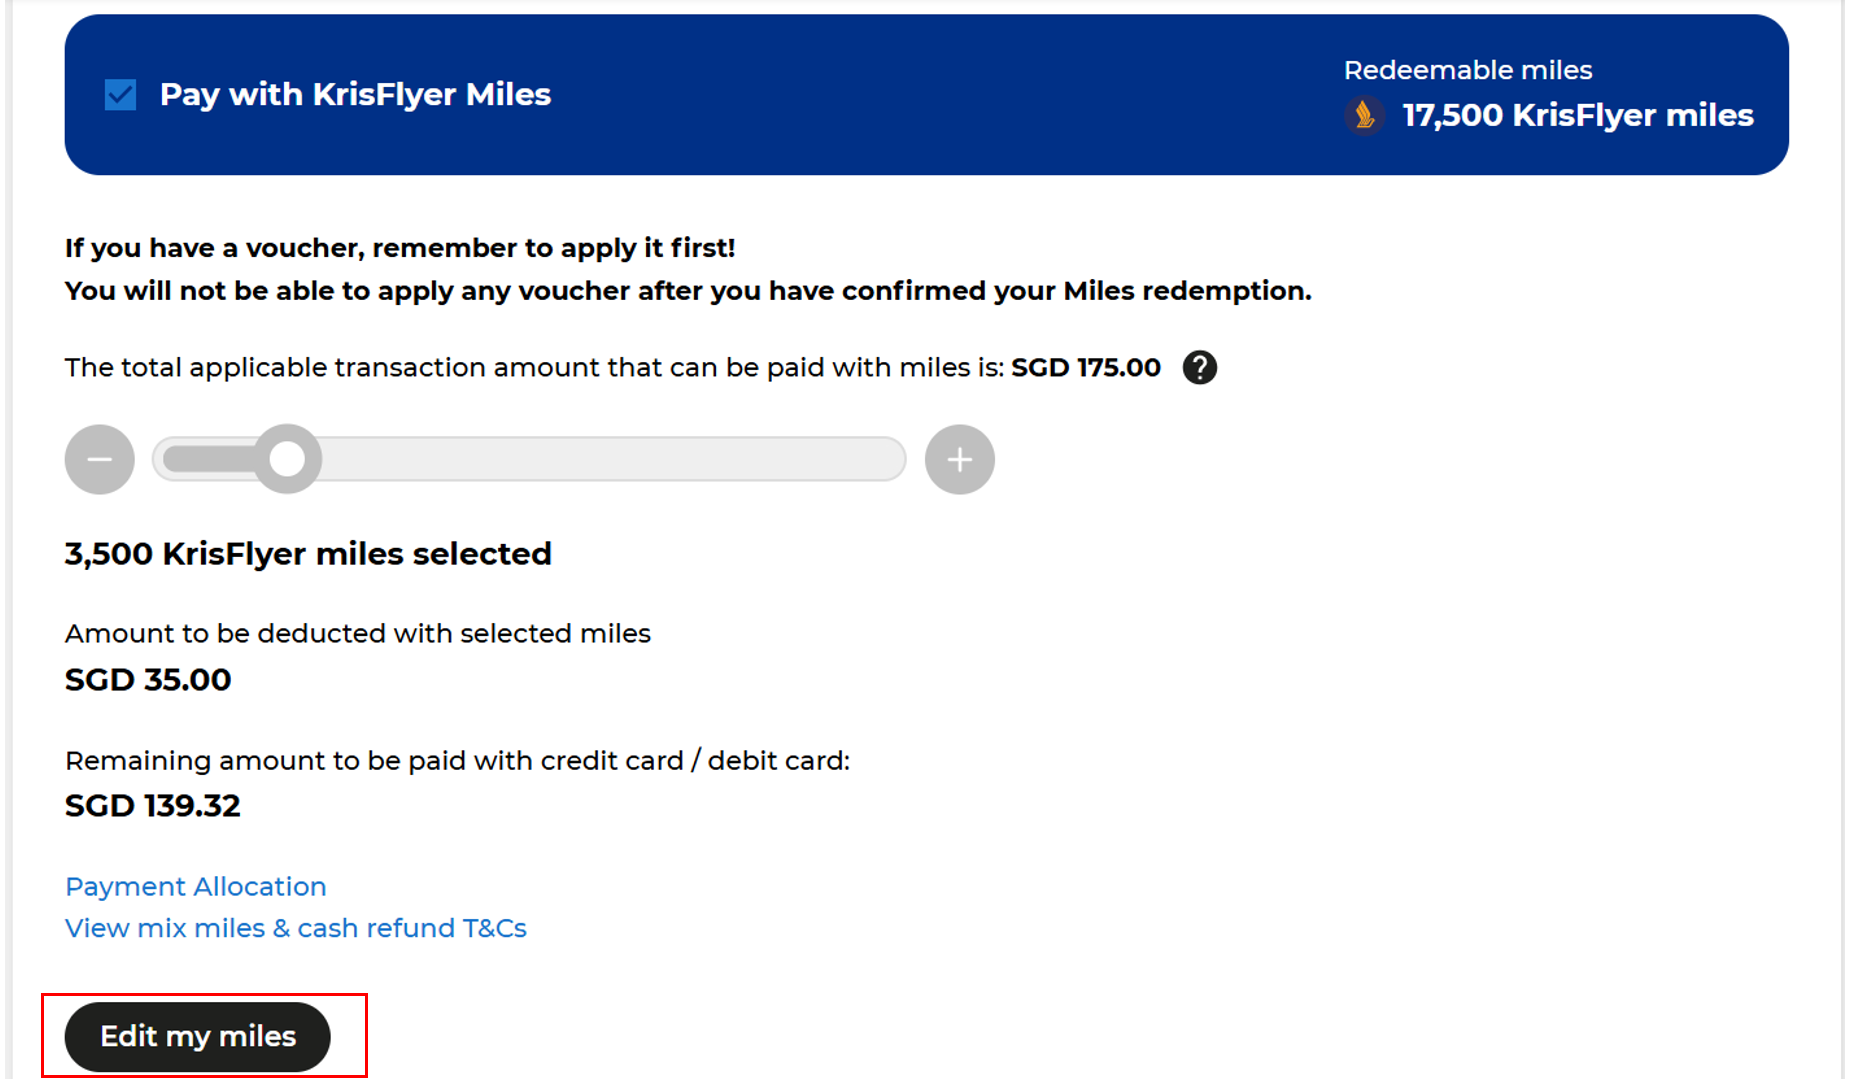
Task: Uncheck the Pay with KrisFlyer Miles checkbox
Action: (121, 95)
